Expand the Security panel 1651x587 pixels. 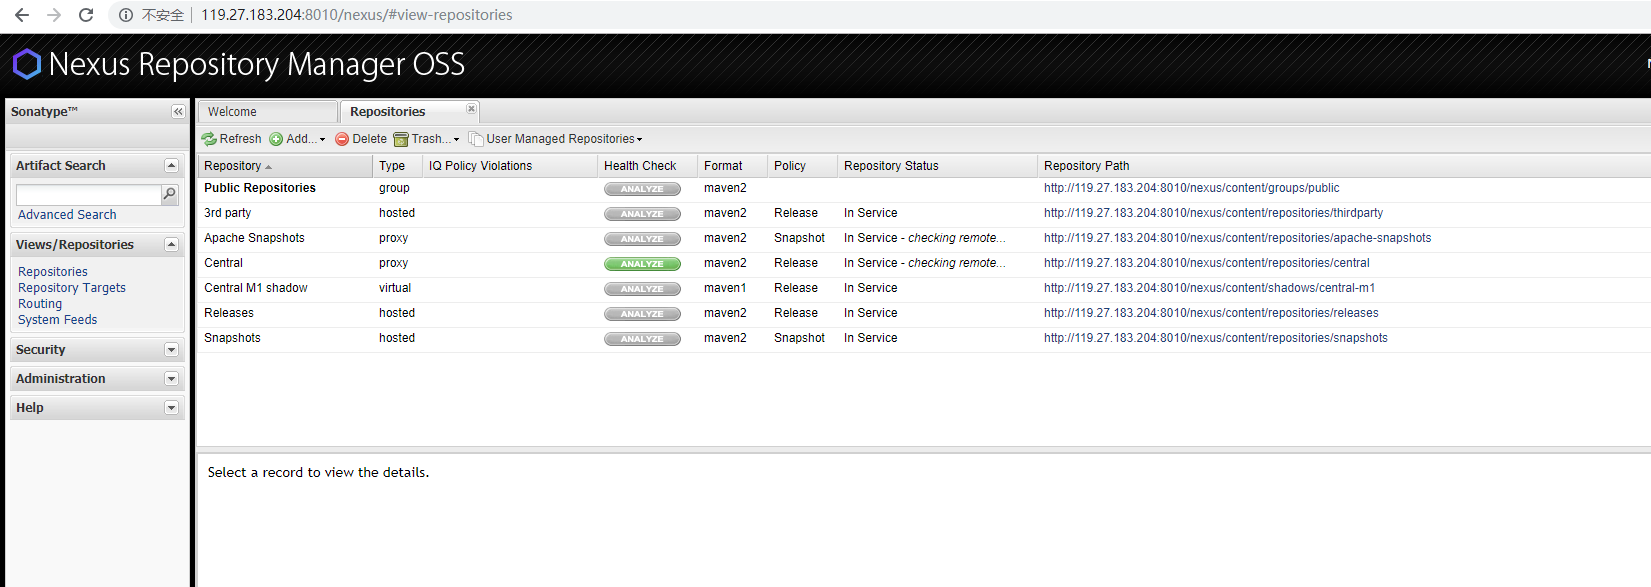(x=171, y=350)
